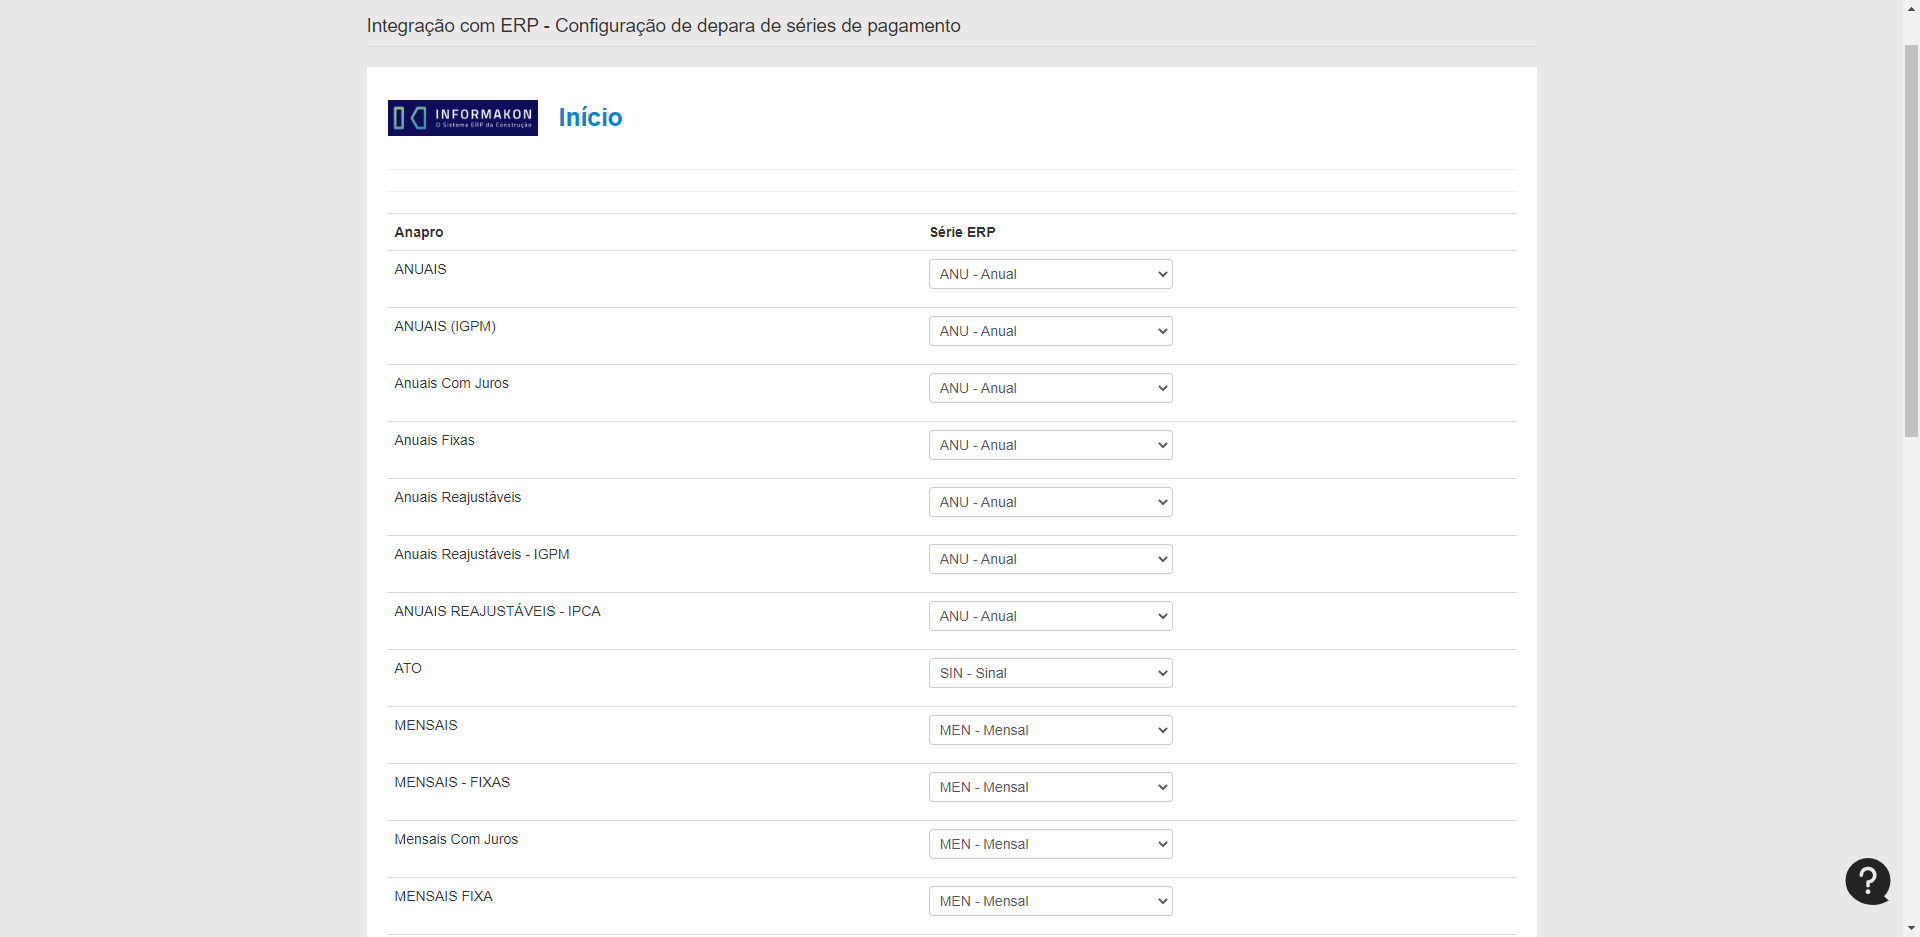This screenshot has width=1920, height=937.
Task: Expand the MENSAIS - FIXAS dropdown
Action: (x=1050, y=787)
